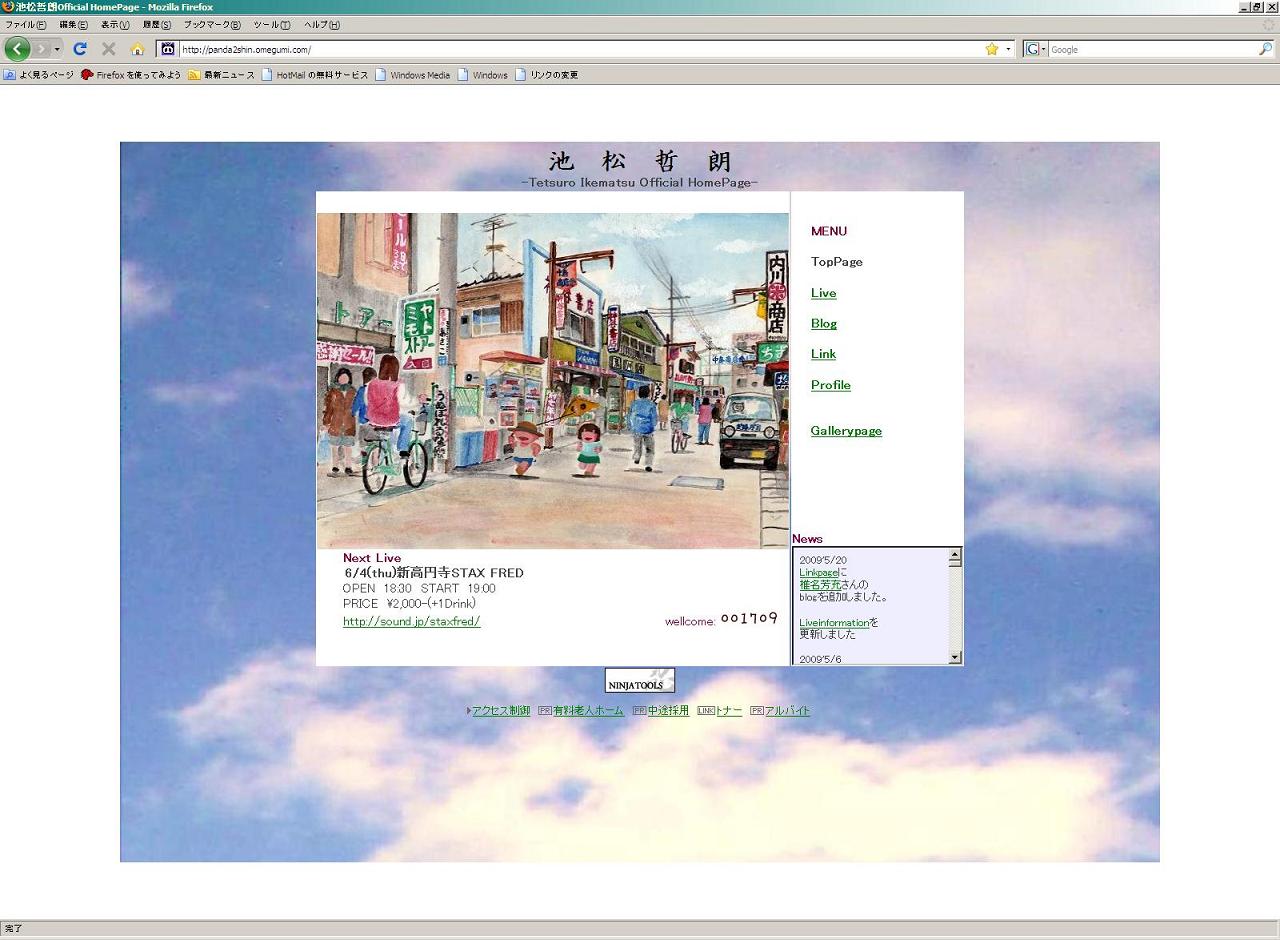Open the ツール(T) menu
The width and height of the screenshot is (1280, 940).
[272, 25]
